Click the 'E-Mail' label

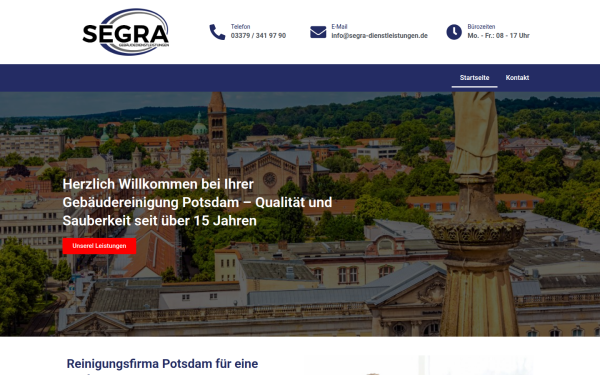(x=339, y=26)
